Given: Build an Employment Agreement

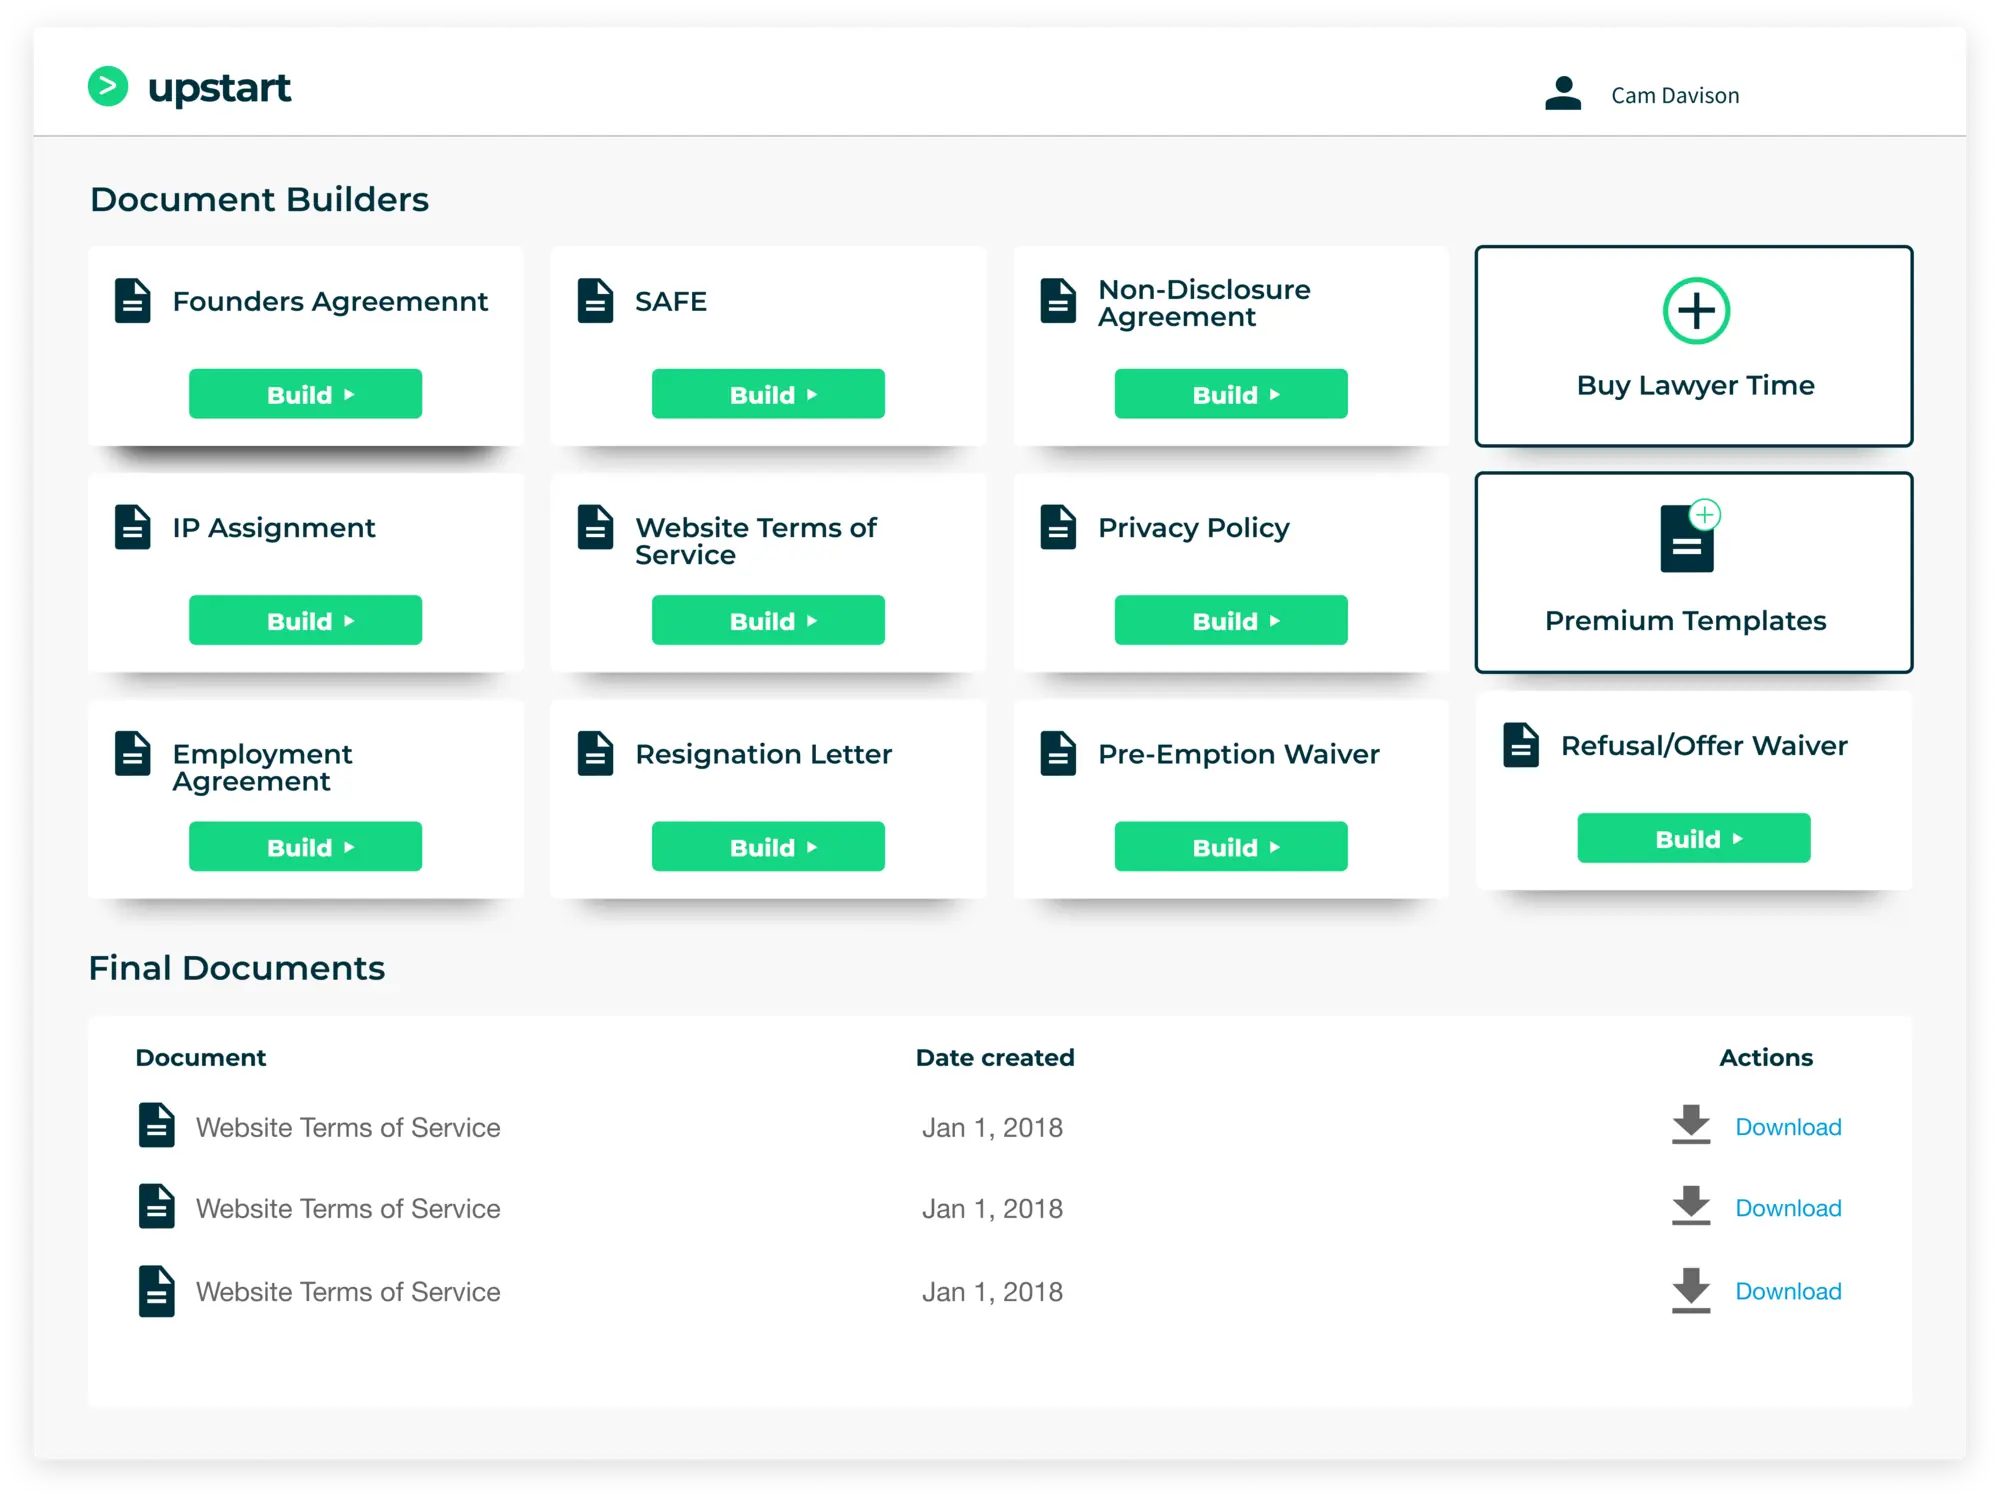Looking at the screenshot, I should pos(305,846).
